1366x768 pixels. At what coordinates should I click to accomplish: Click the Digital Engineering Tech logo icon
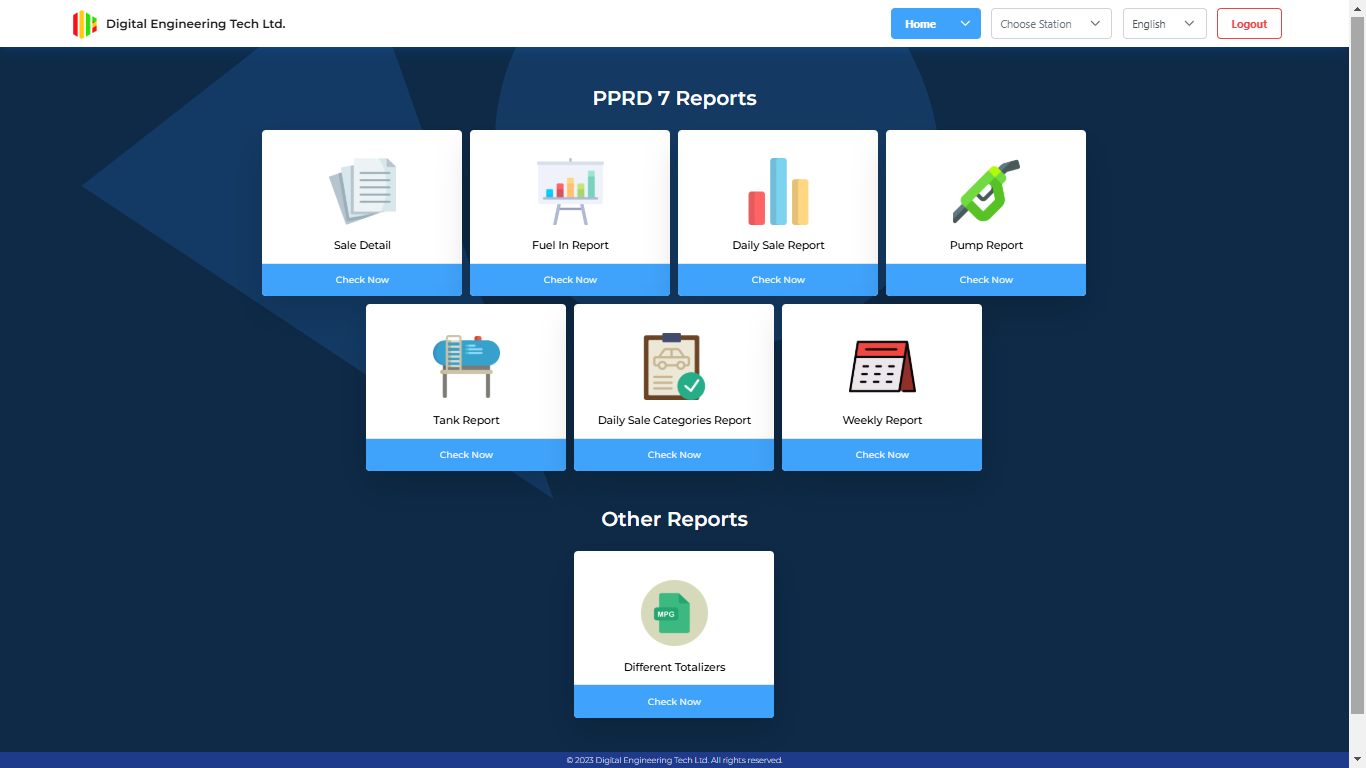tap(85, 24)
